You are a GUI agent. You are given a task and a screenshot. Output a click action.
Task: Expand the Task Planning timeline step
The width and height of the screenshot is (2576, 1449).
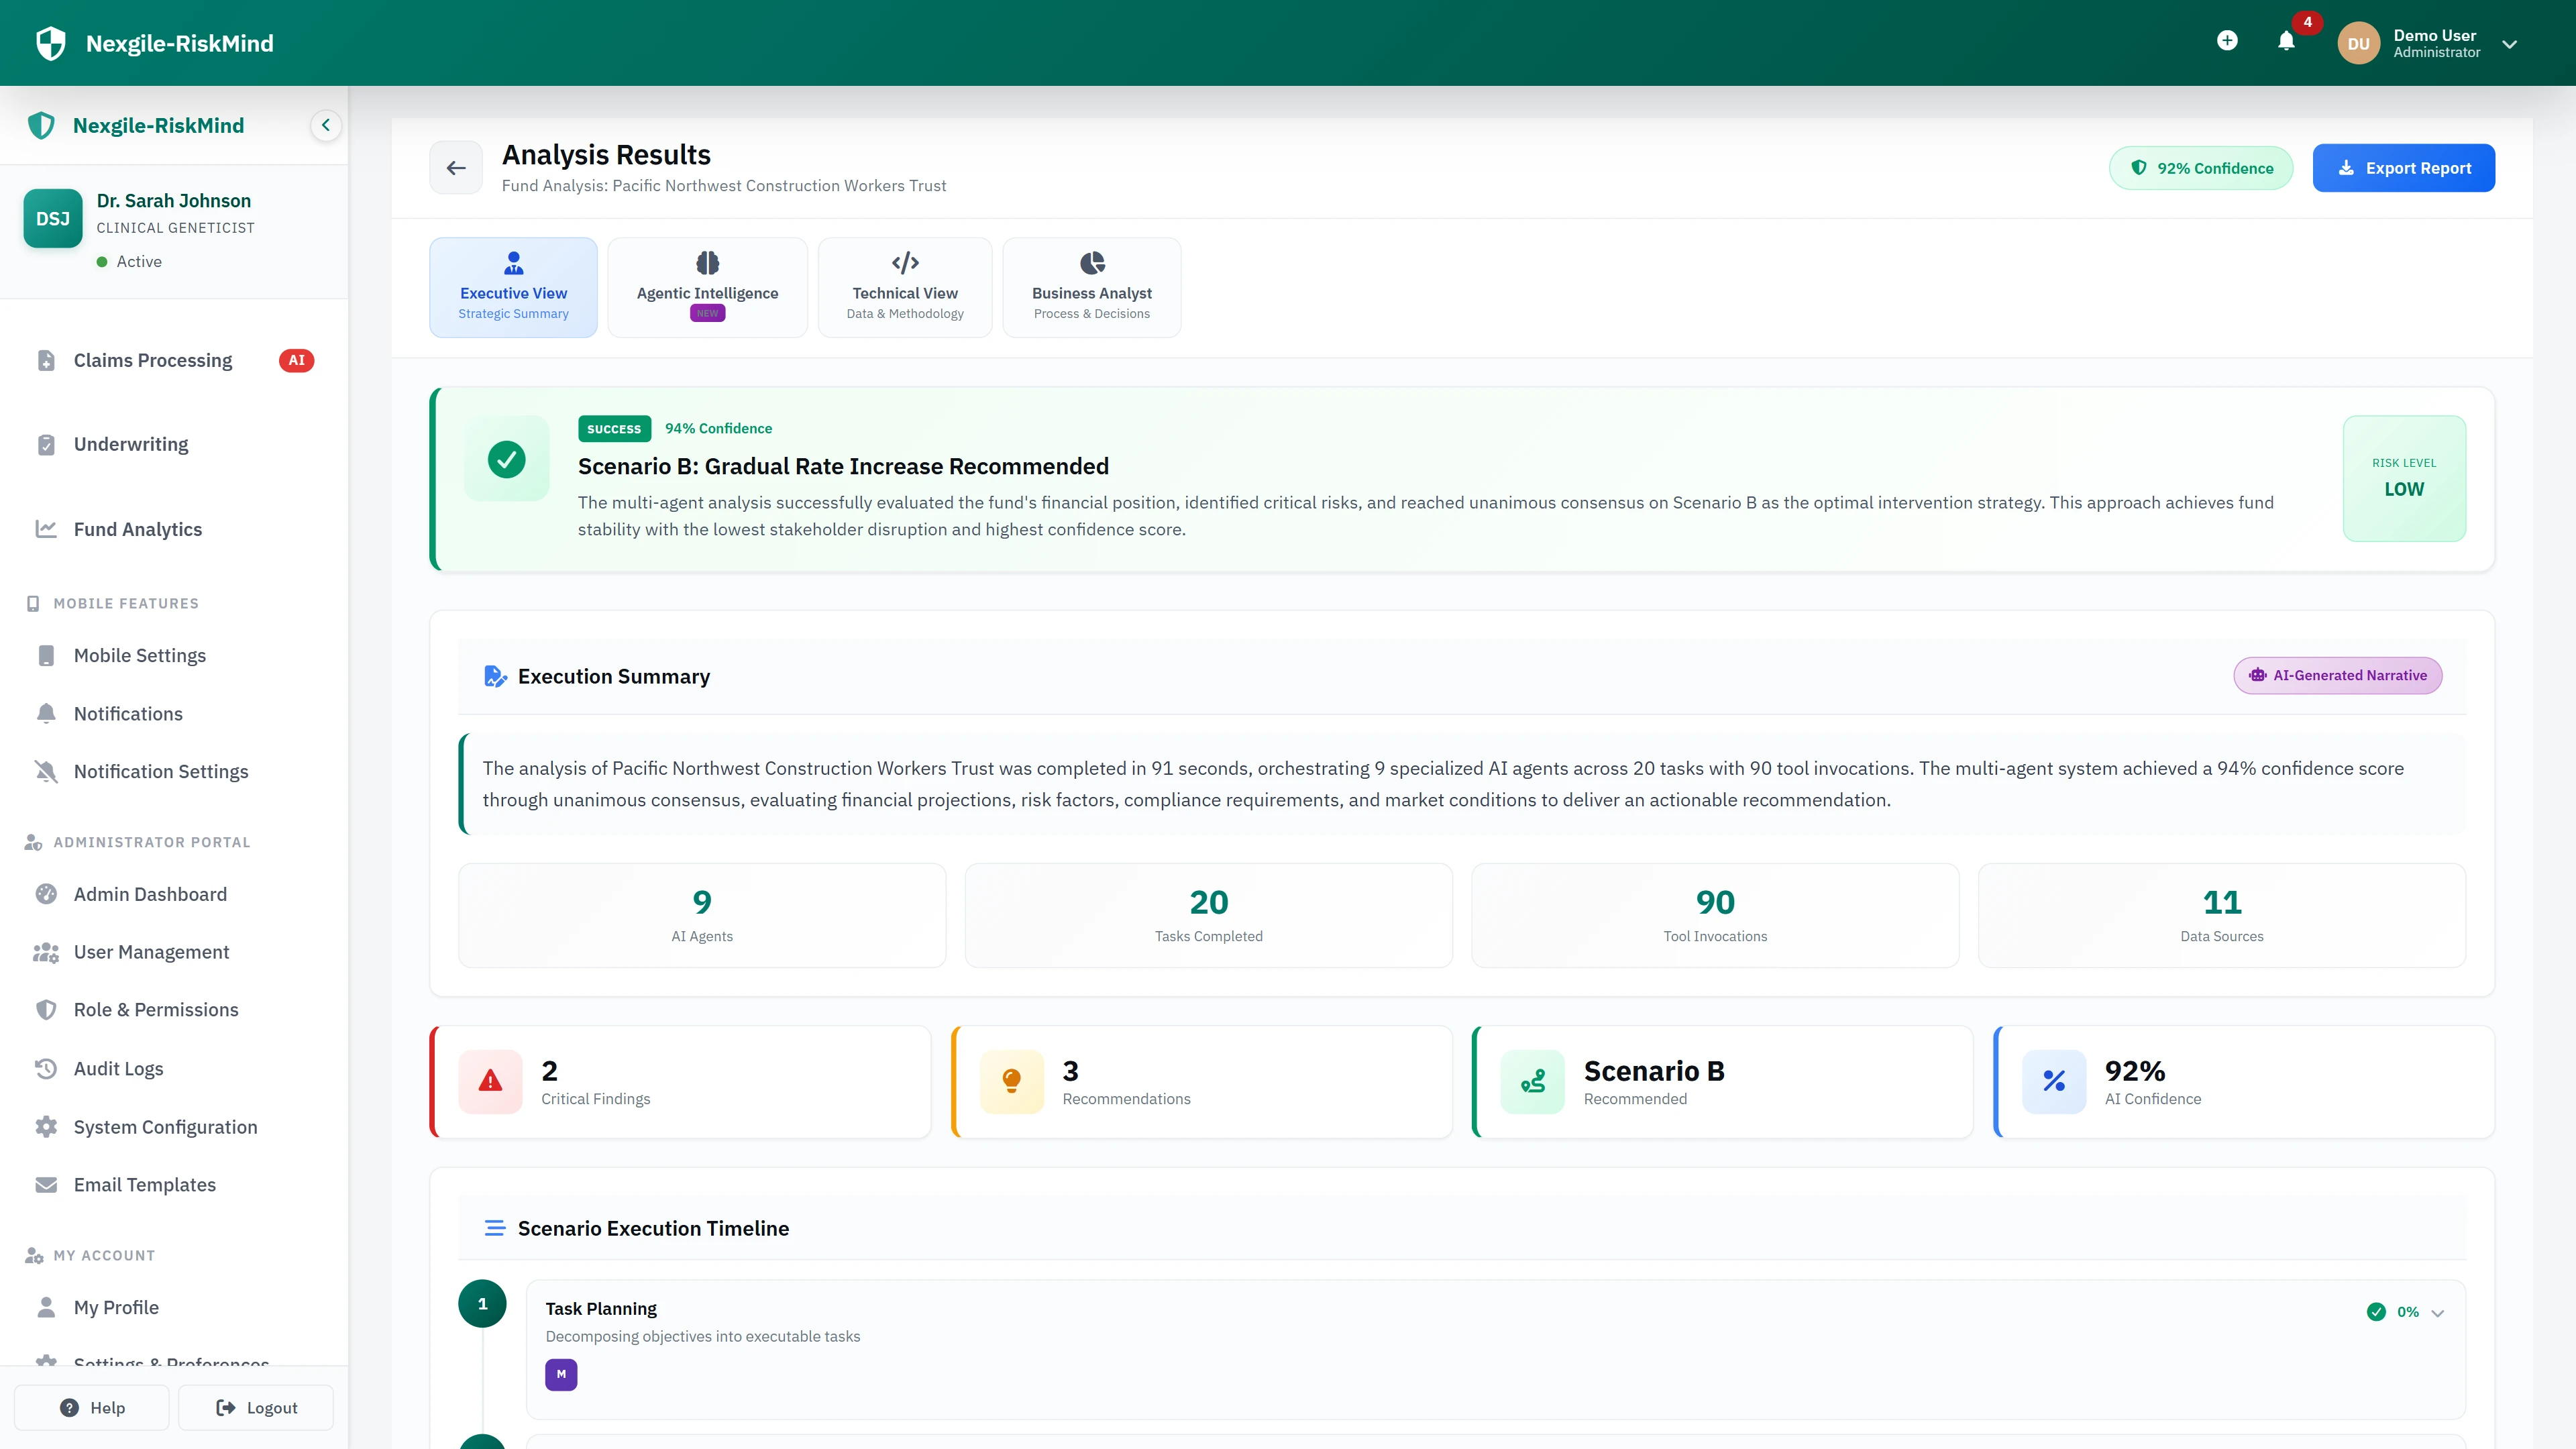(2437, 1312)
